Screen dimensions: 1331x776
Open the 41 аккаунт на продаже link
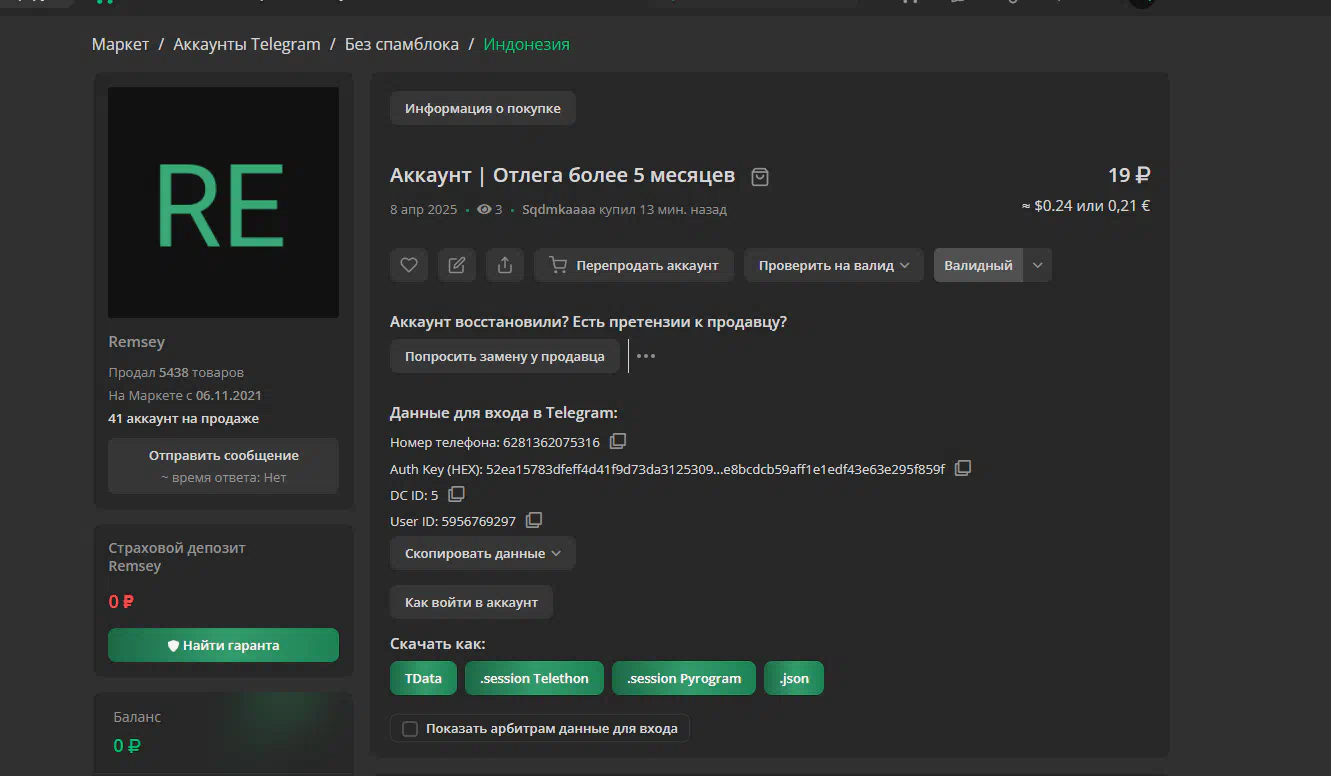click(x=183, y=418)
